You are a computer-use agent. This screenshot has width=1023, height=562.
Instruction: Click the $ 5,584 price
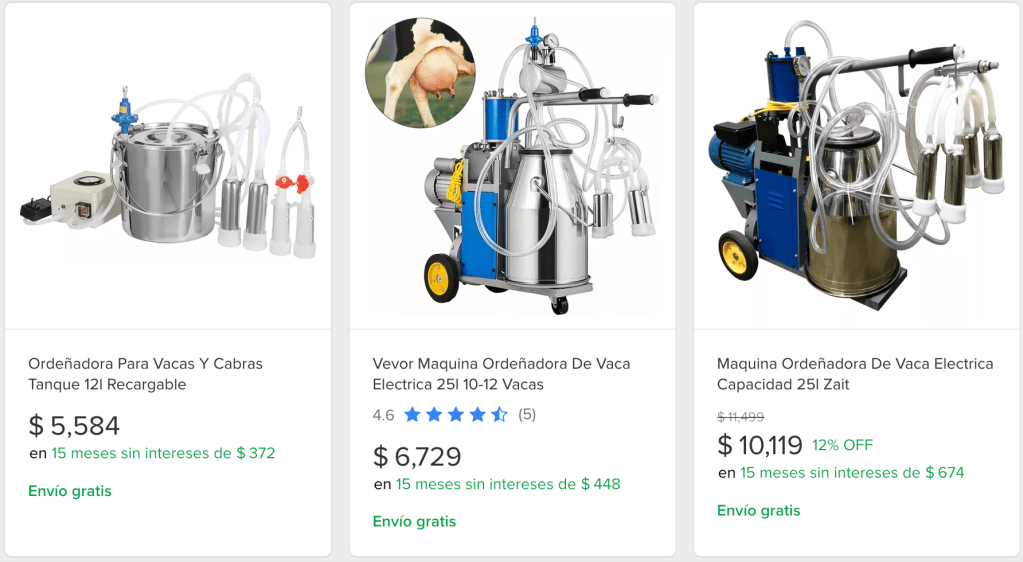point(74,426)
